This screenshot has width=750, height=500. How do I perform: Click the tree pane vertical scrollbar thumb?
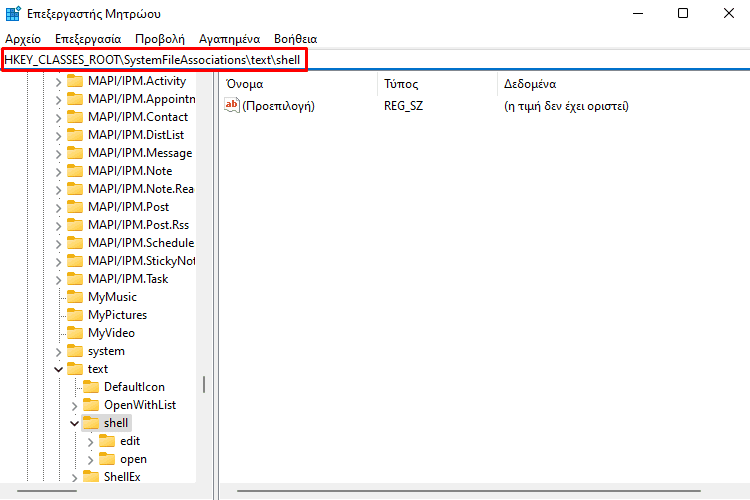[204, 384]
